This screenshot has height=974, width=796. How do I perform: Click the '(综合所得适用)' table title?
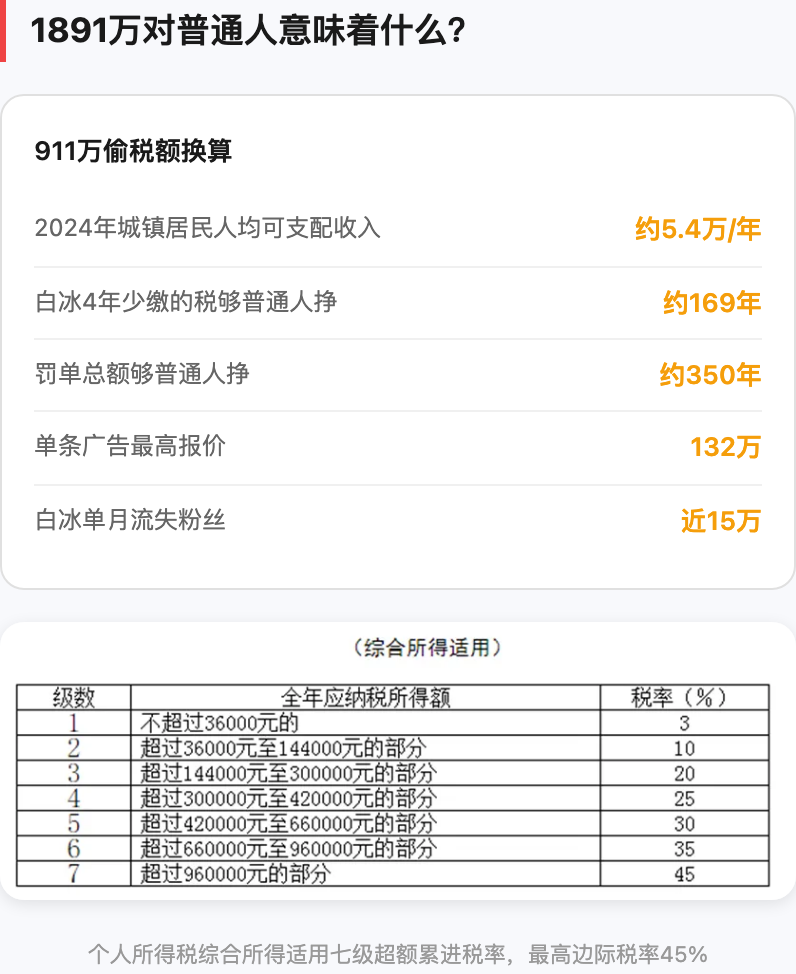(427, 648)
